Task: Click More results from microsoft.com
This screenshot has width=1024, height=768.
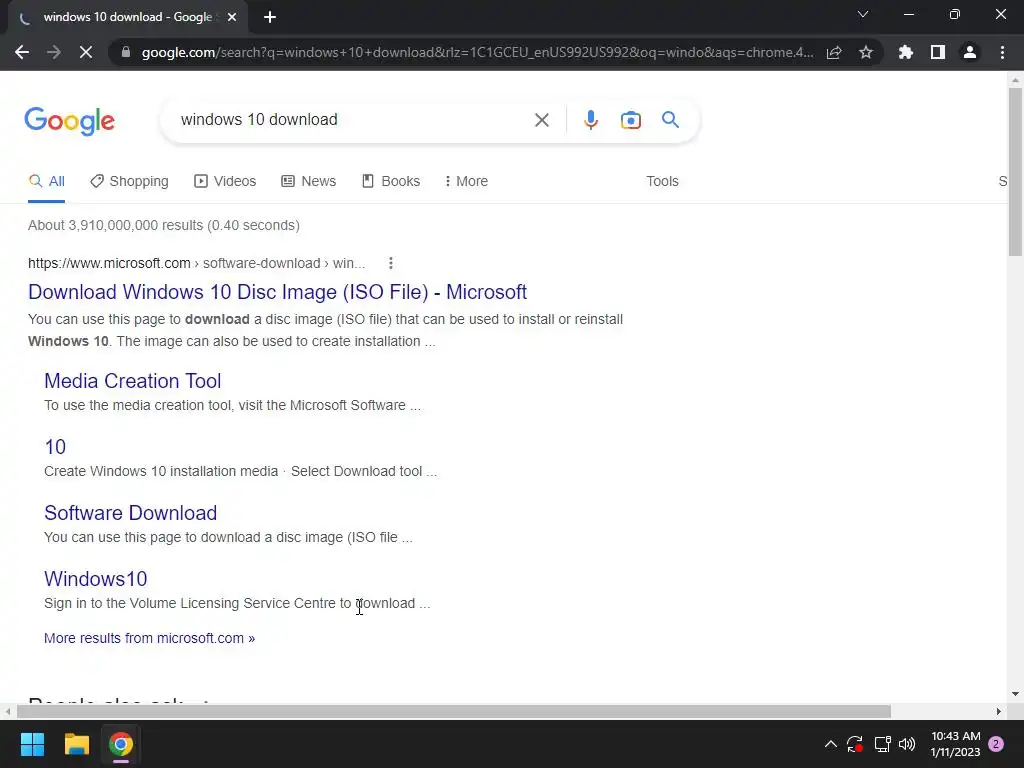Action: 150,638
